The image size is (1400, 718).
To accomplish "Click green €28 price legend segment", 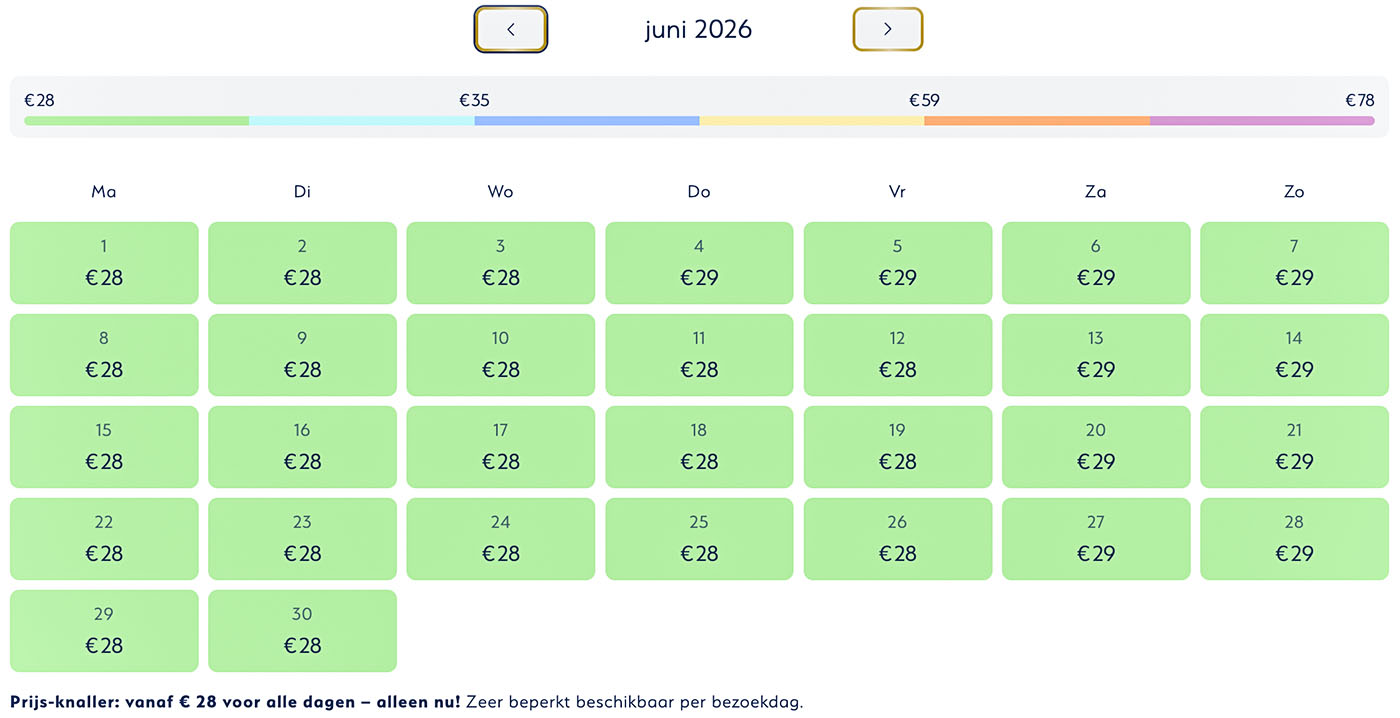I will pos(136,121).
